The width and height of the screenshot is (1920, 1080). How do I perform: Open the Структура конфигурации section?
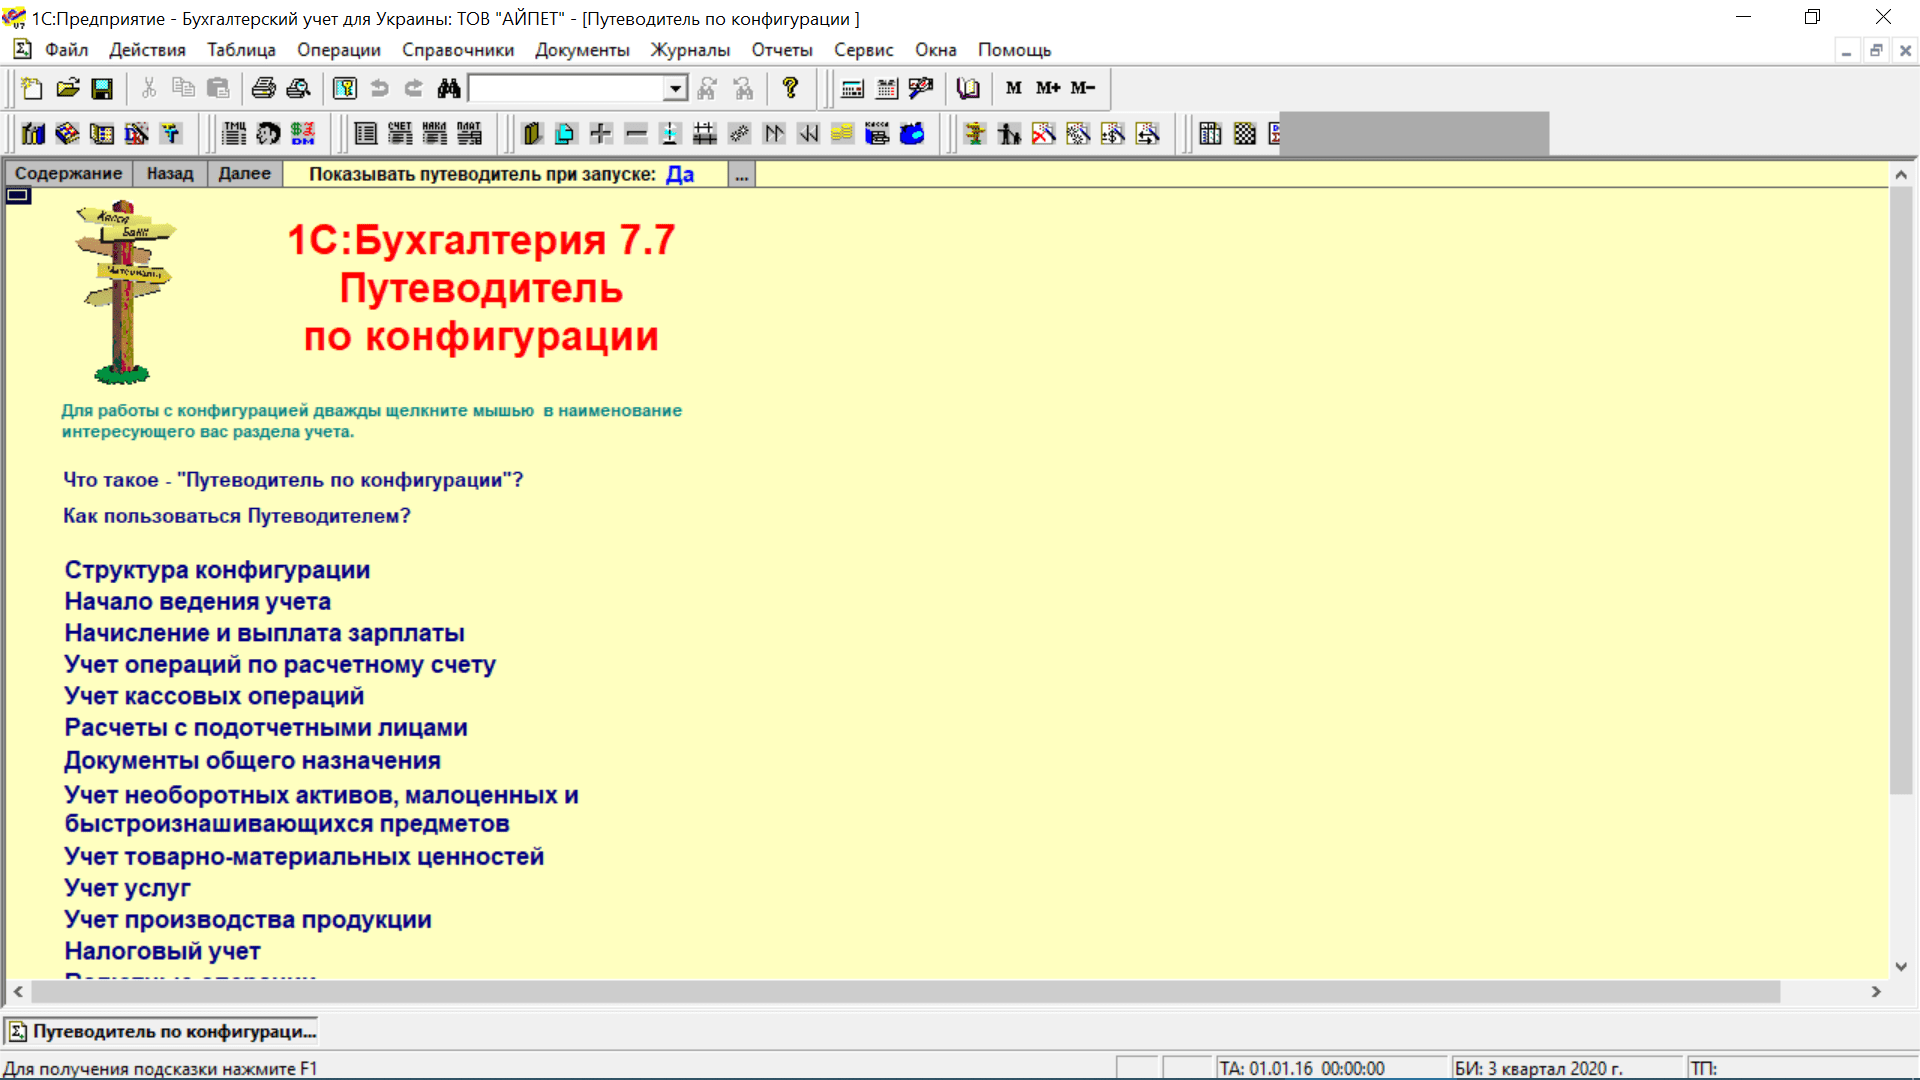tap(217, 570)
